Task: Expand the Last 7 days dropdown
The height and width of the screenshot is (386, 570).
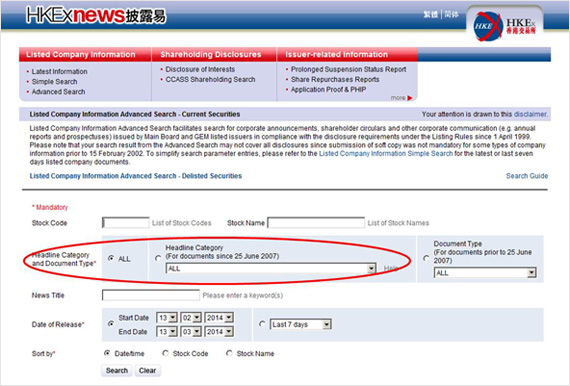Action: coord(301,324)
